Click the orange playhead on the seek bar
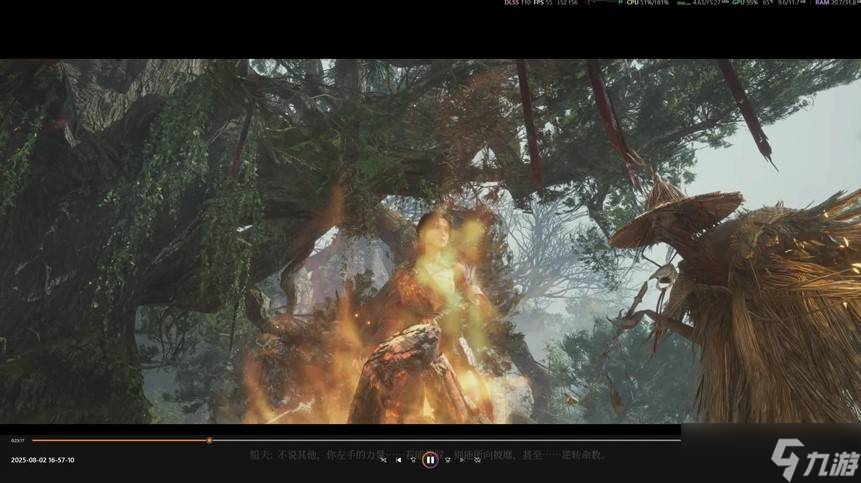 pos(209,440)
